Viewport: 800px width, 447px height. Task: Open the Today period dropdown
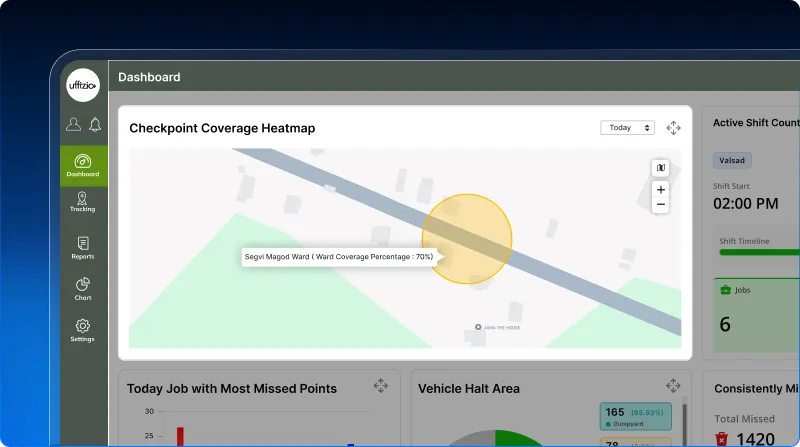click(627, 128)
